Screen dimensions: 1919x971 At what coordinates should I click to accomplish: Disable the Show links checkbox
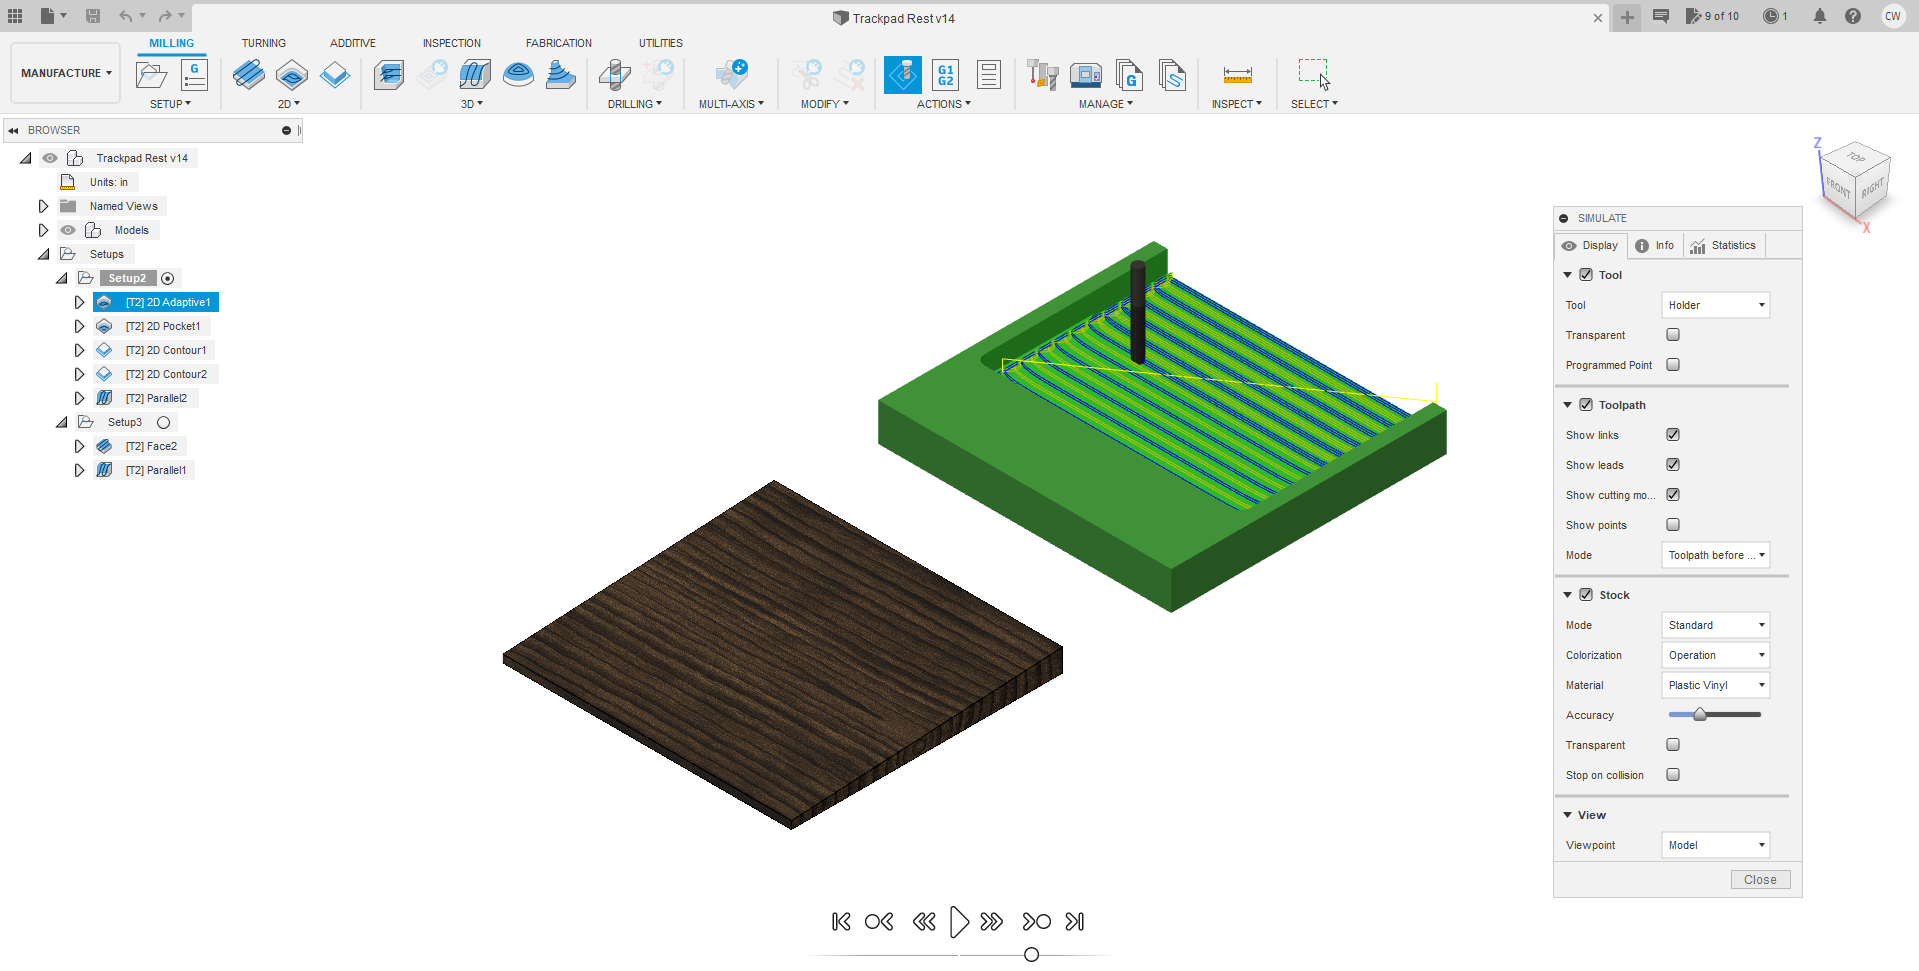pyautogui.click(x=1672, y=435)
